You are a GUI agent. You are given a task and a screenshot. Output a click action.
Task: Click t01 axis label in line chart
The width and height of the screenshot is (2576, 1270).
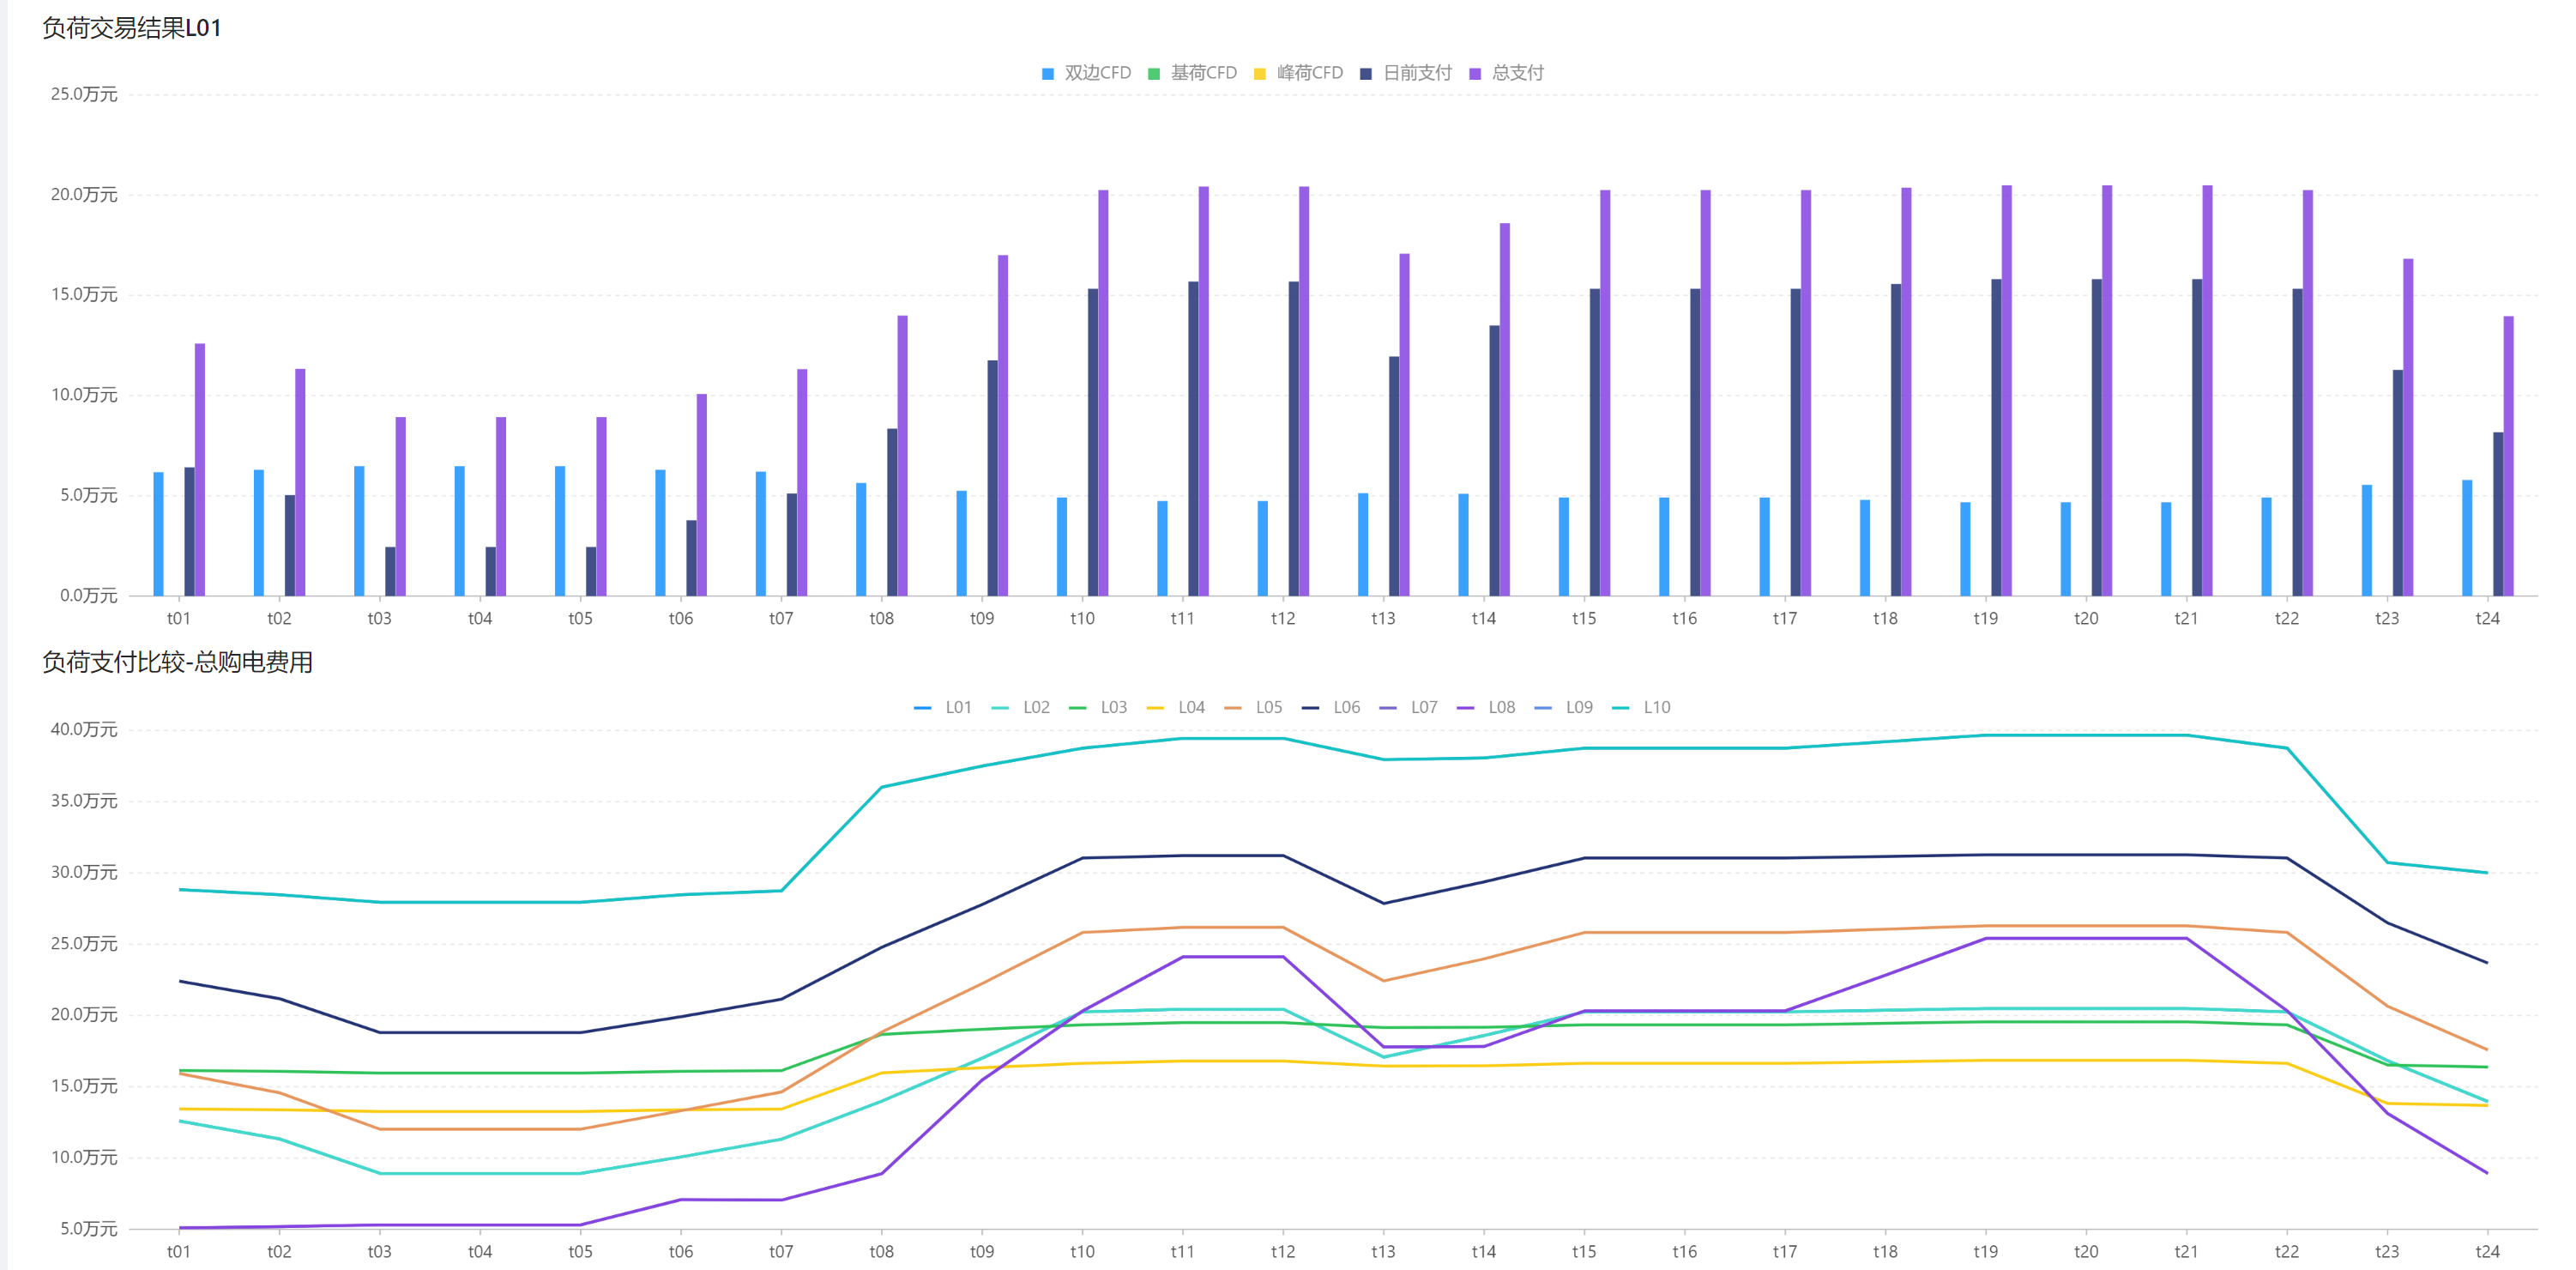179,1251
